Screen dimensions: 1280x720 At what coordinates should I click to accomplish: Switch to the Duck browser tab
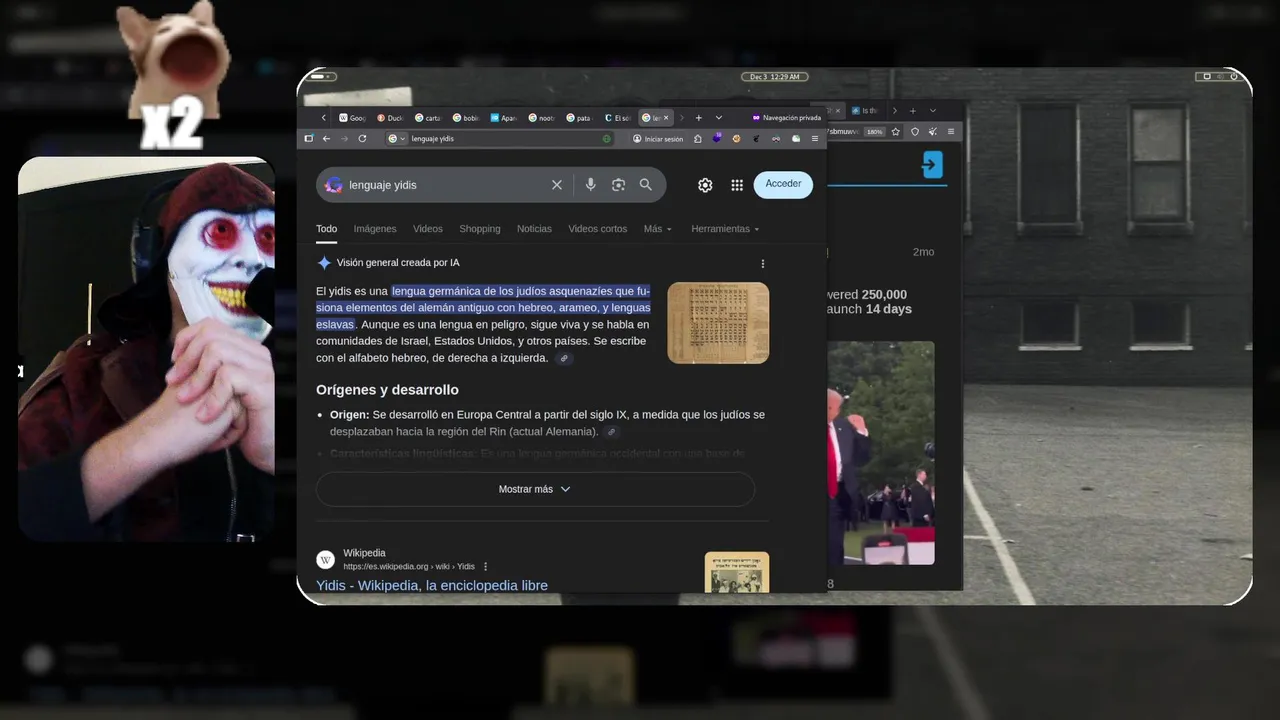(x=390, y=118)
